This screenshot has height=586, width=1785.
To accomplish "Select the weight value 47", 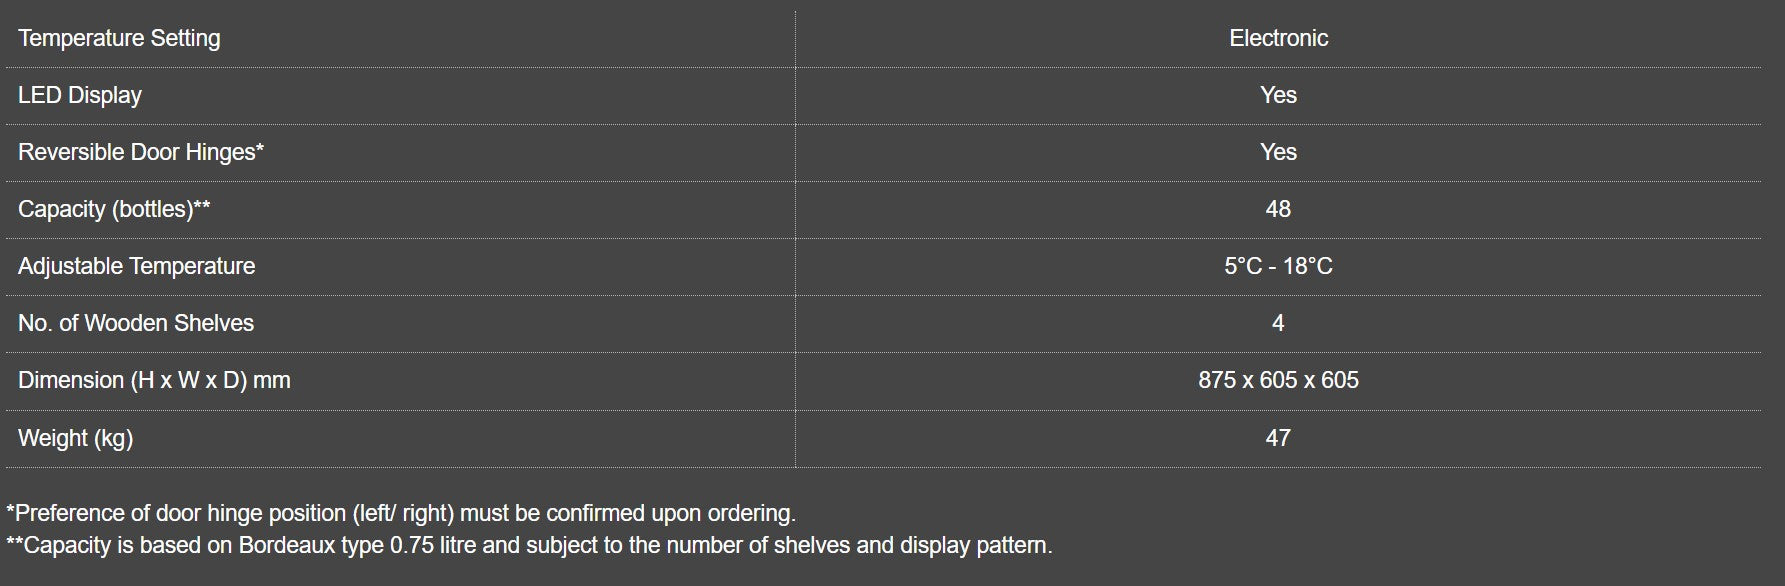I will click(1278, 438).
